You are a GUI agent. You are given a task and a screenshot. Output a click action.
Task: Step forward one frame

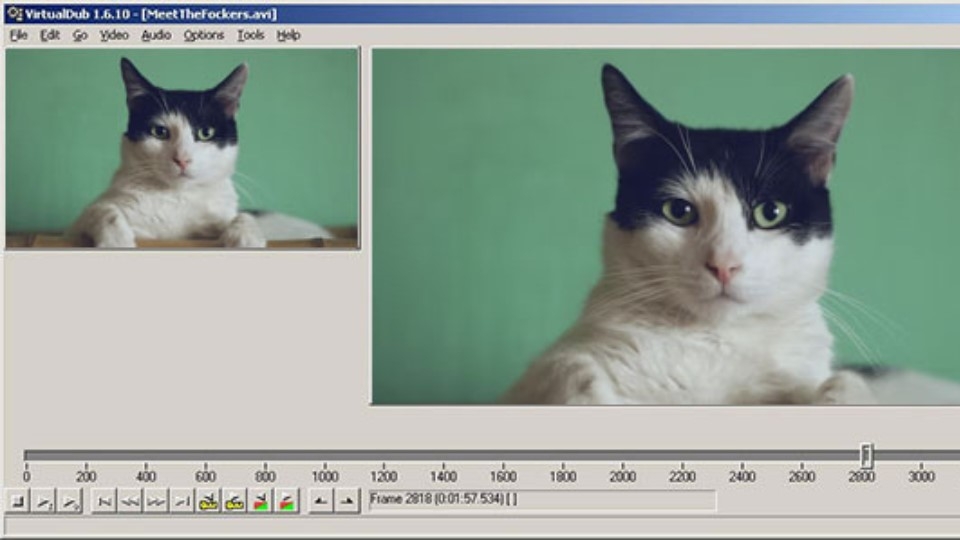click(156, 501)
